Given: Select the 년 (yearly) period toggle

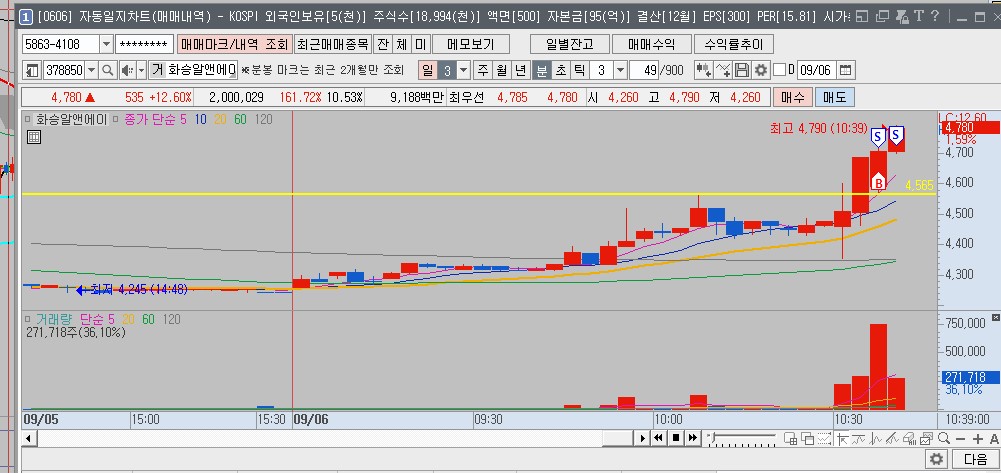Looking at the screenshot, I should (522, 70).
